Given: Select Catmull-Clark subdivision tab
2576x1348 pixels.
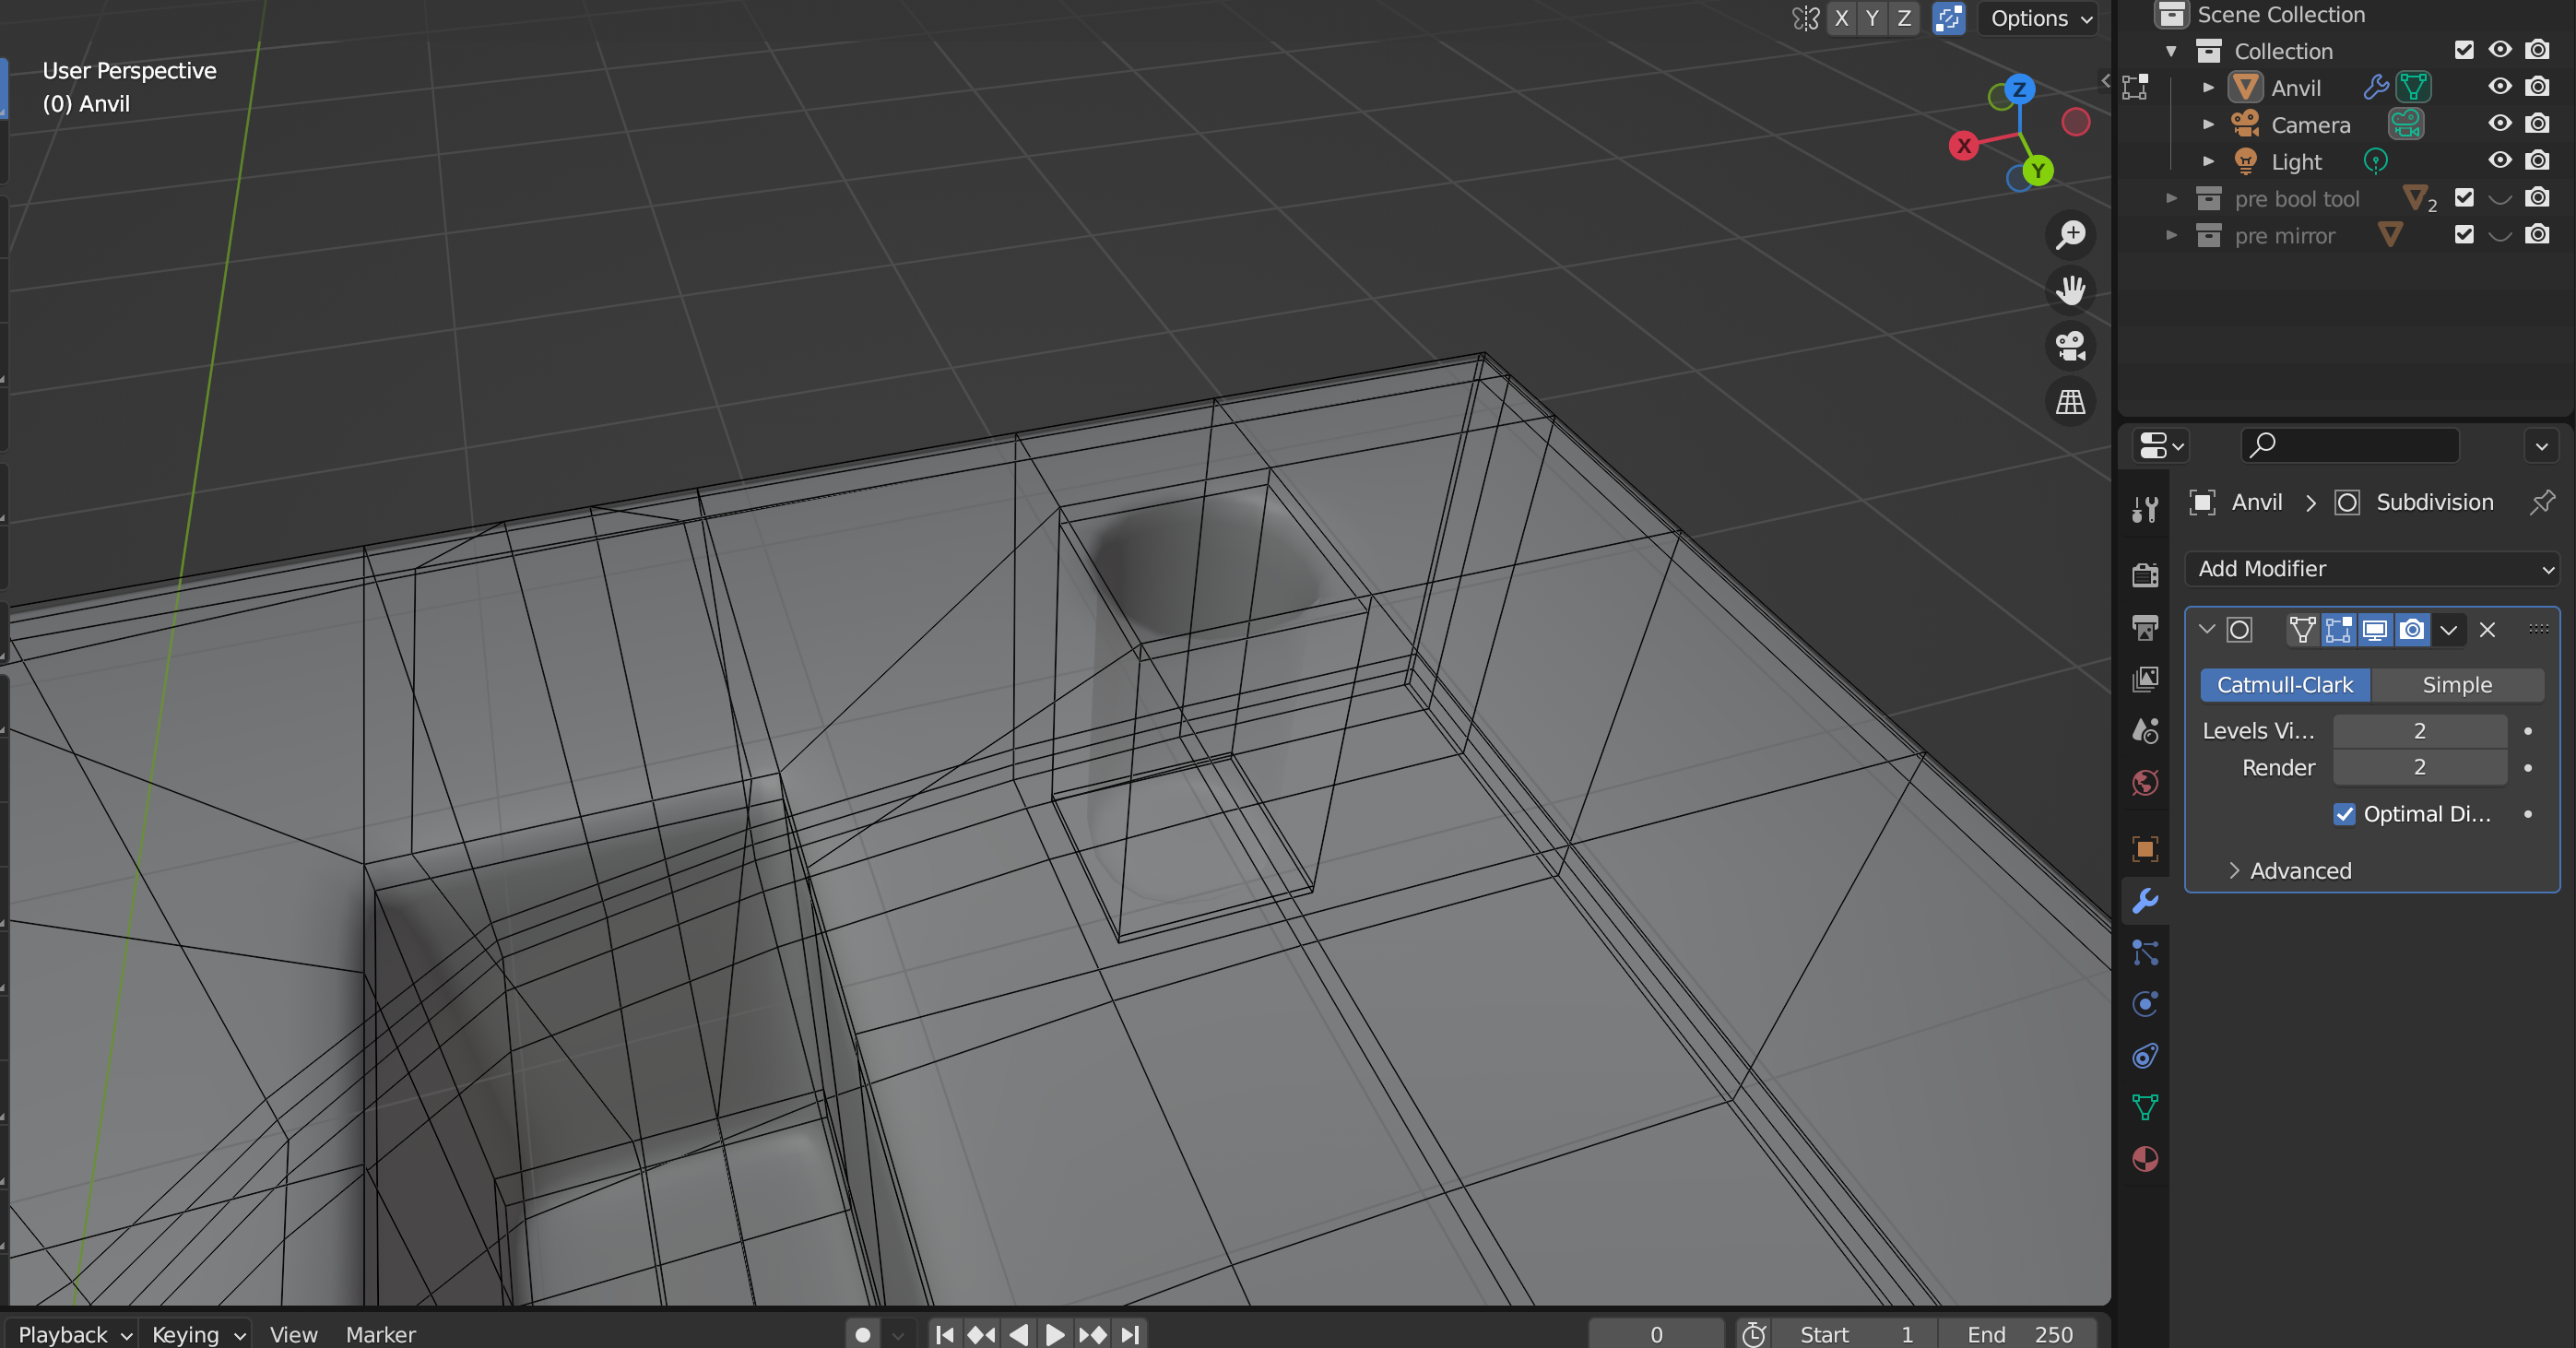Looking at the screenshot, I should pos(2285,685).
